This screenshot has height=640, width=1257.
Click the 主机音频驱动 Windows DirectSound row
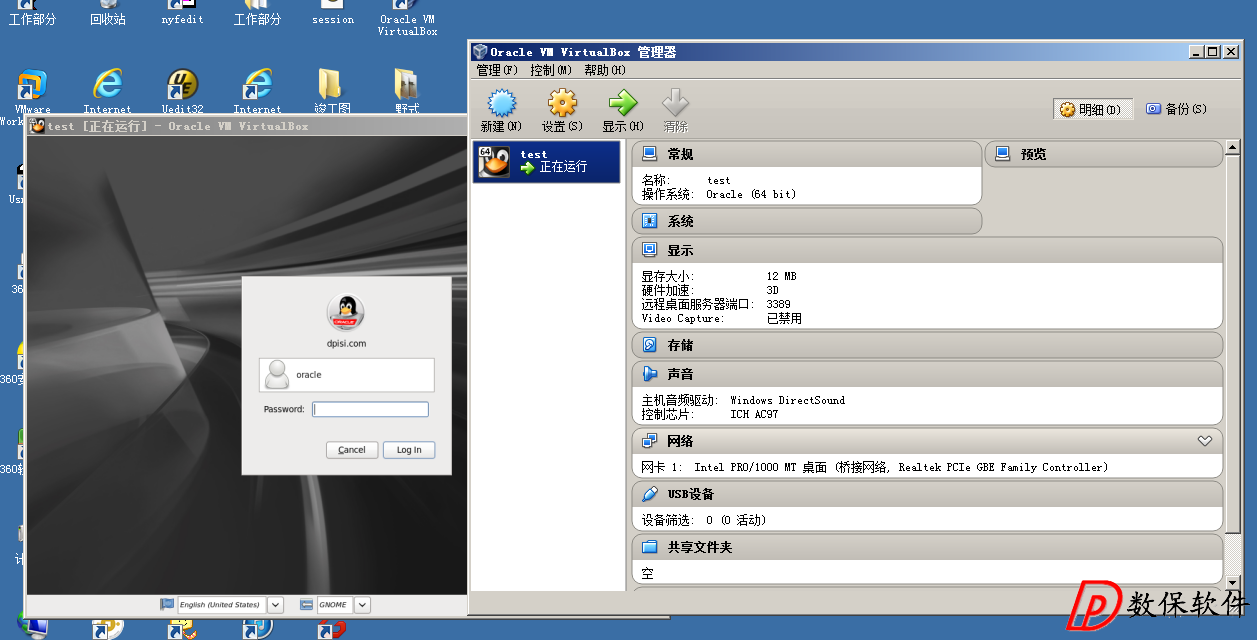[743, 400]
